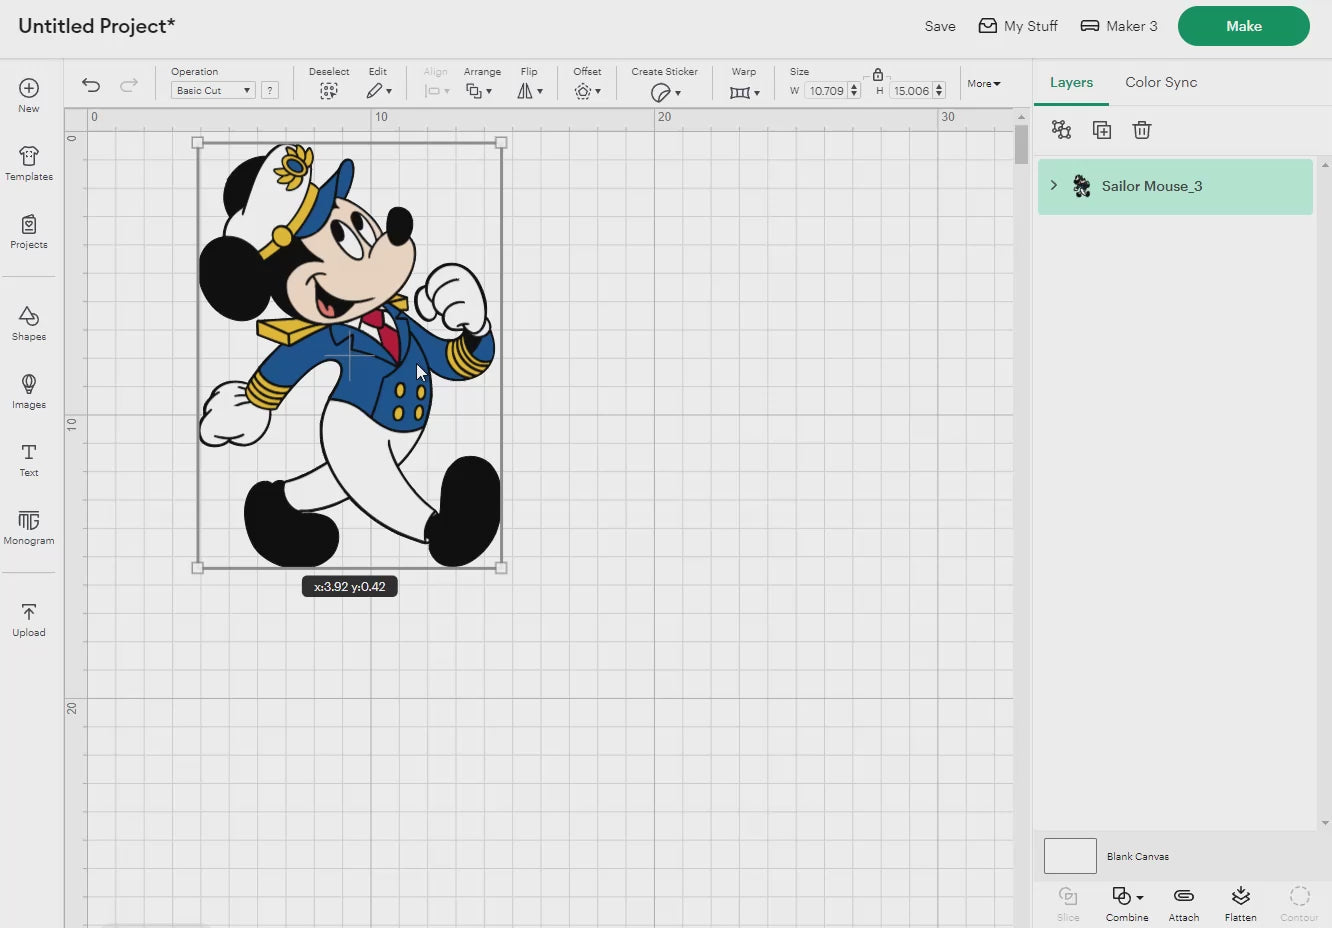The height and width of the screenshot is (928, 1332).
Task: Click the Duplicate layer icon
Action: pos(1101,129)
